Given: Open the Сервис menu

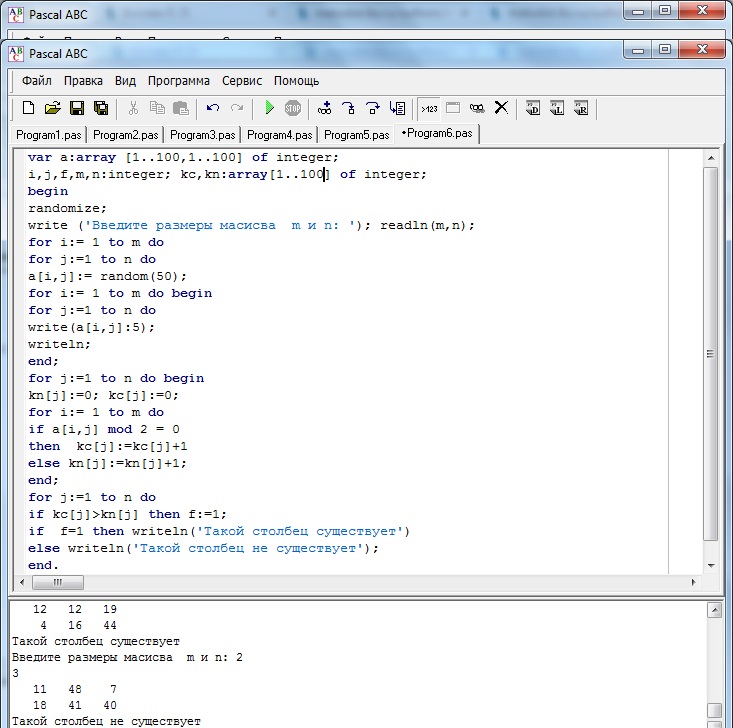Looking at the screenshot, I should tap(242, 81).
